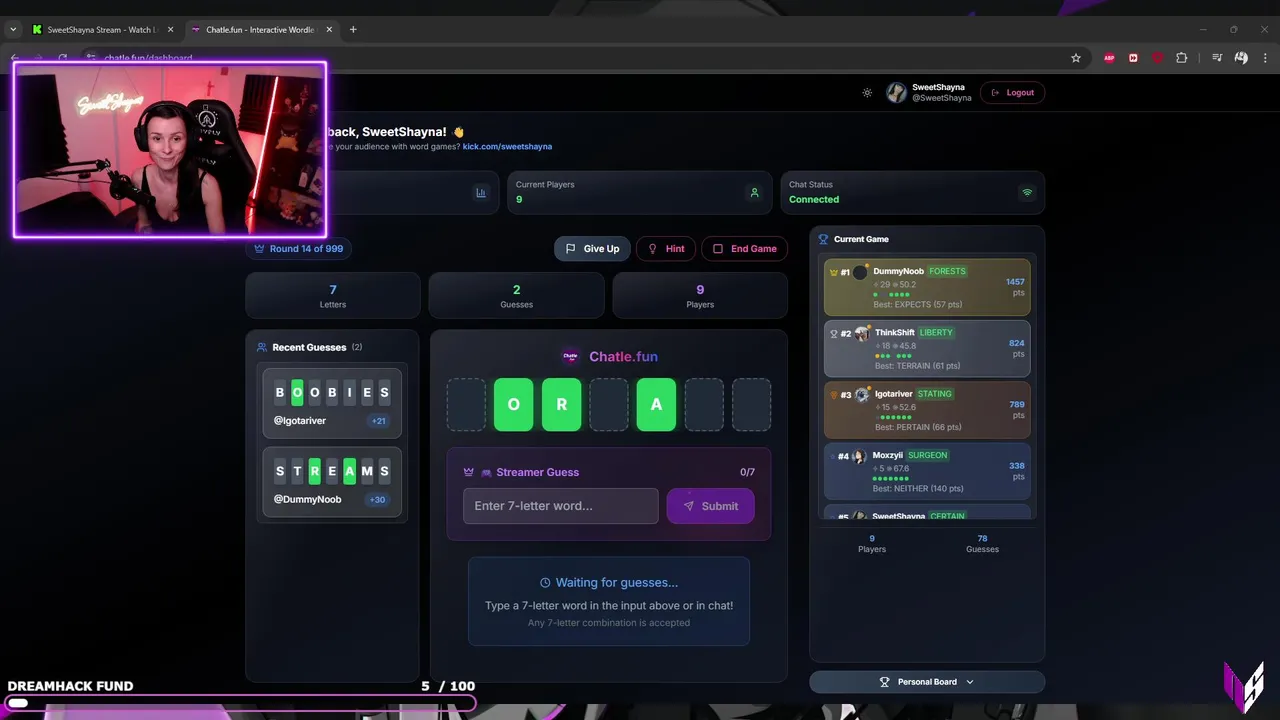The width and height of the screenshot is (1280, 720).
Task: Click the Current Players person icon
Action: click(x=755, y=193)
